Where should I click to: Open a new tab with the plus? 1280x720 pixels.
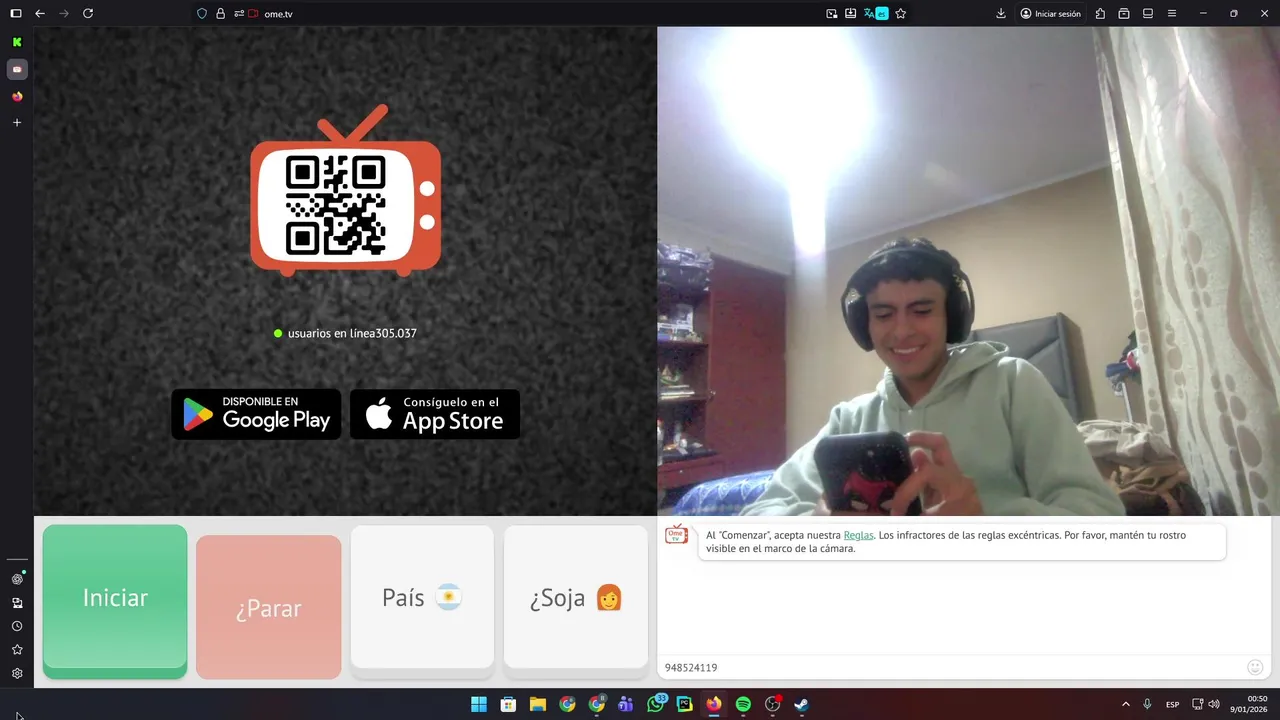click(x=17, y=122)
